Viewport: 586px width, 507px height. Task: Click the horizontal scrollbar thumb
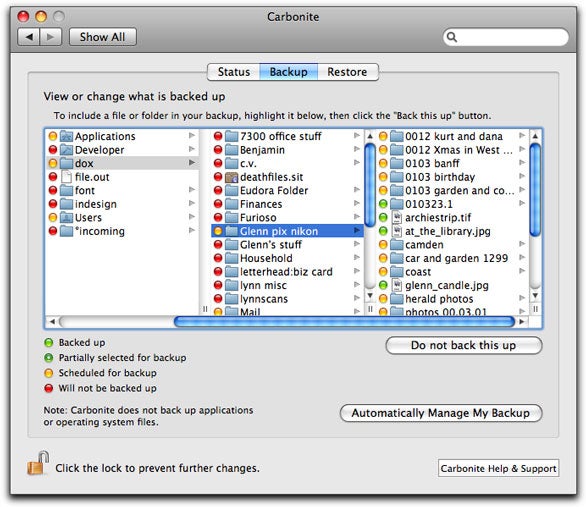tap(344, 321)
